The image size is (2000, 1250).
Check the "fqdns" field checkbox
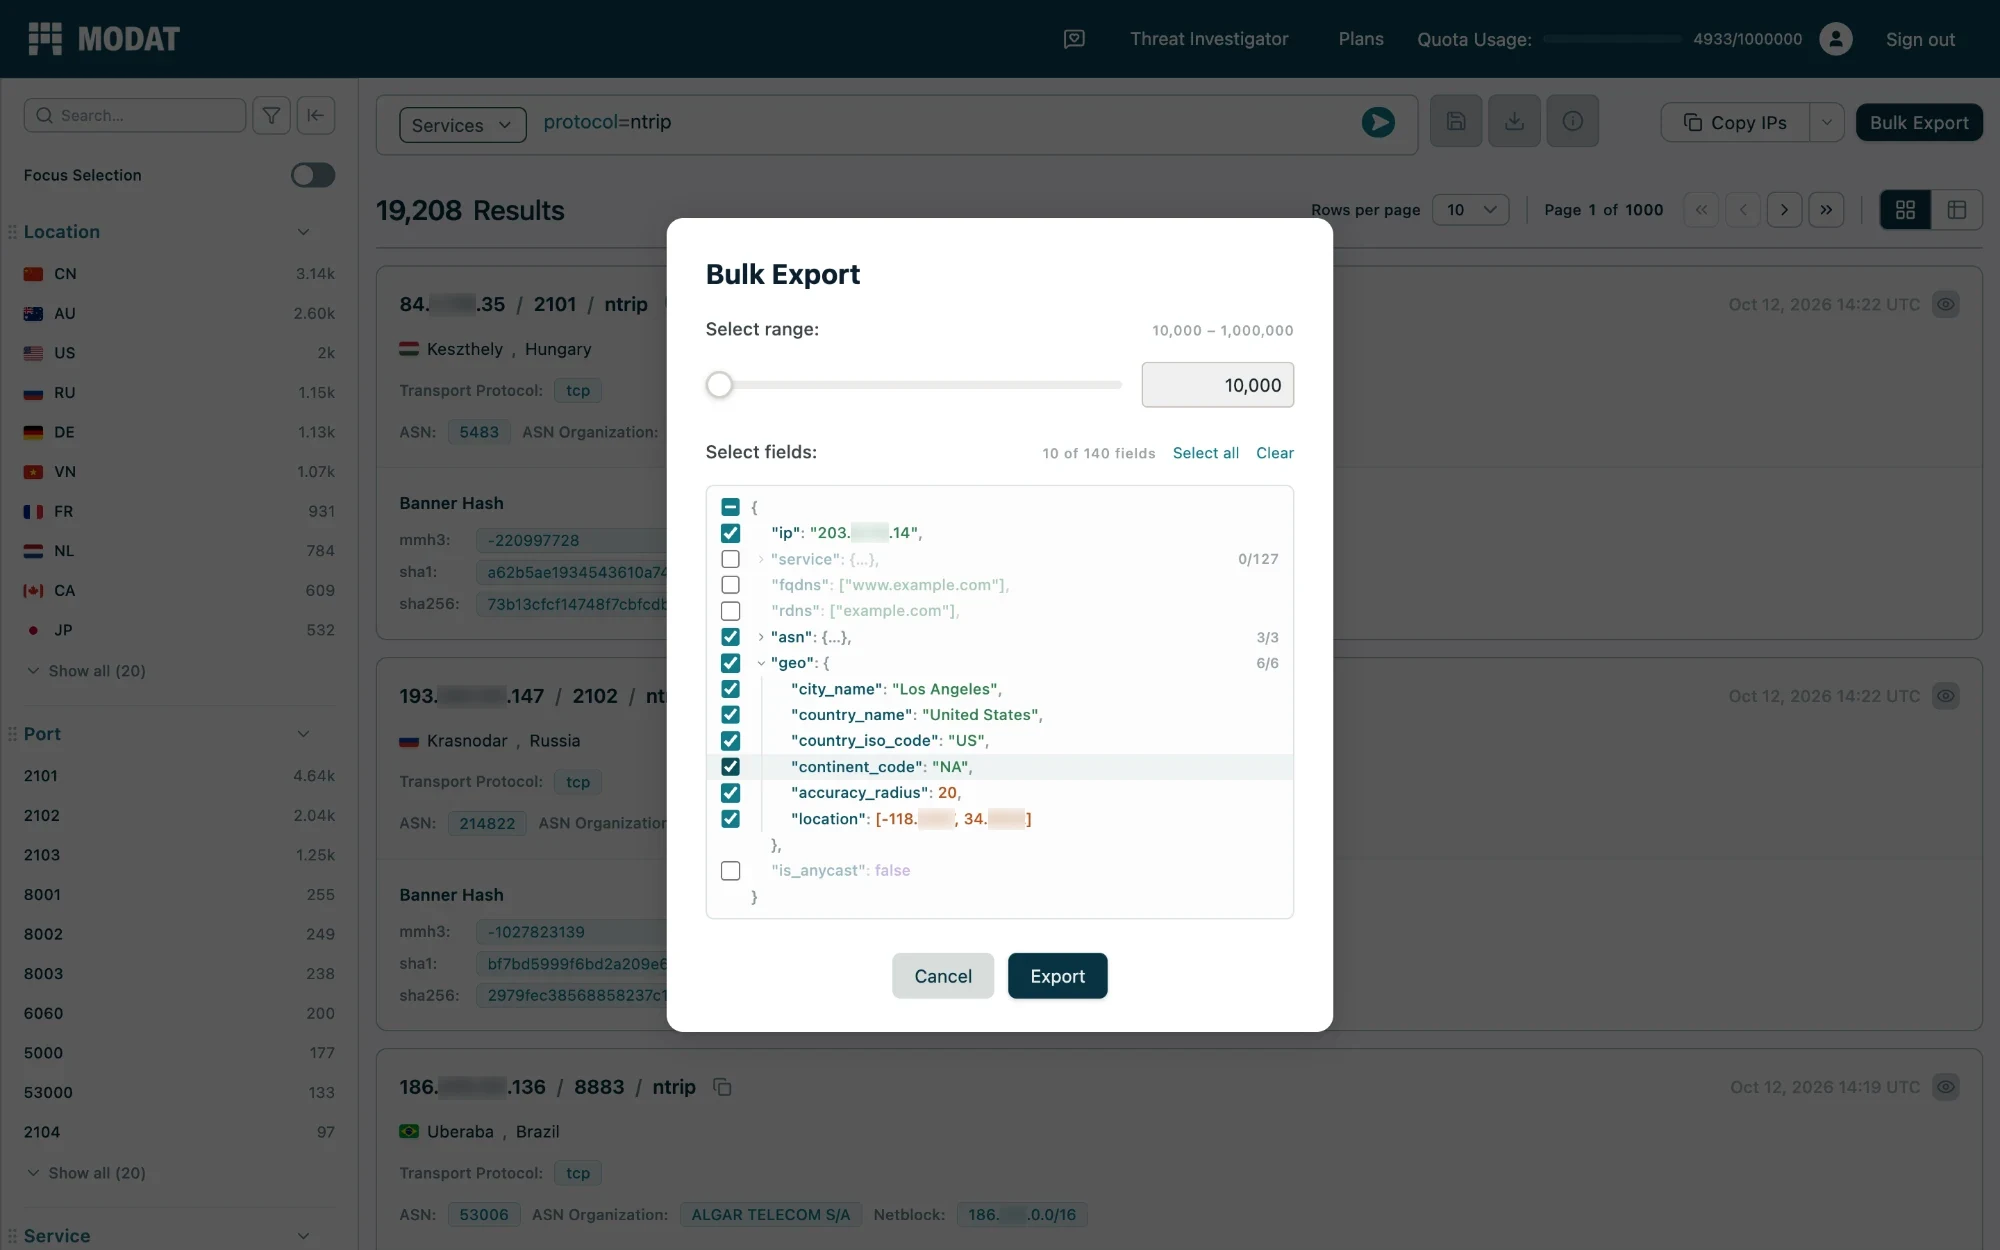pyautogui.click(x=731, y=585)
